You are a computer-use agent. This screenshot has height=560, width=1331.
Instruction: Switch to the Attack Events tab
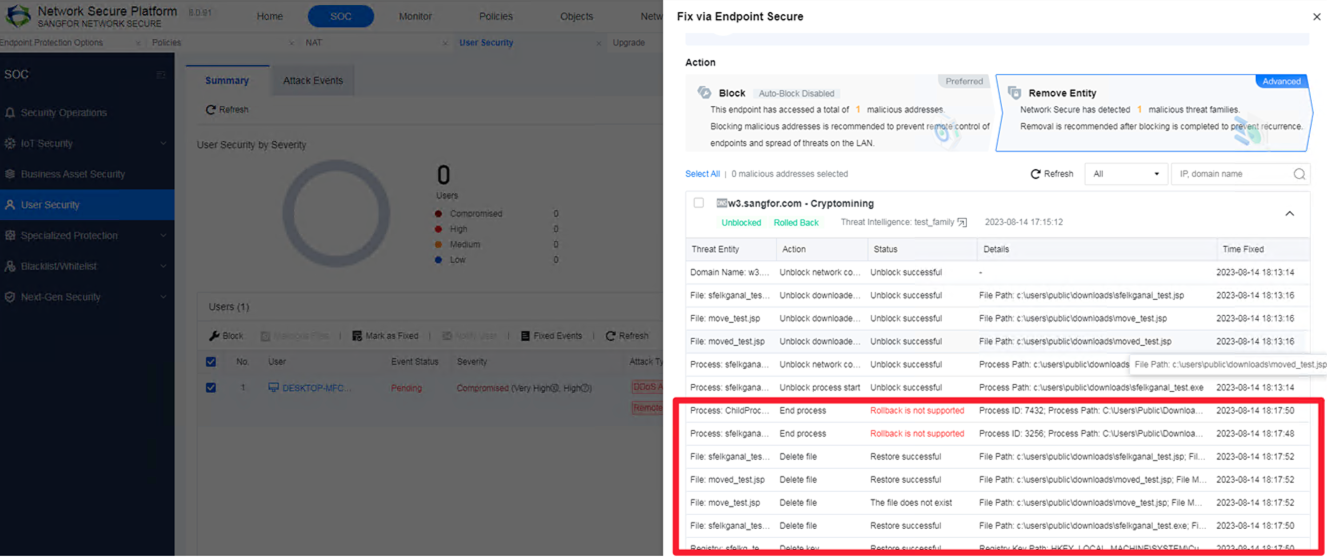pyautogui.click(x=312, y=81)
